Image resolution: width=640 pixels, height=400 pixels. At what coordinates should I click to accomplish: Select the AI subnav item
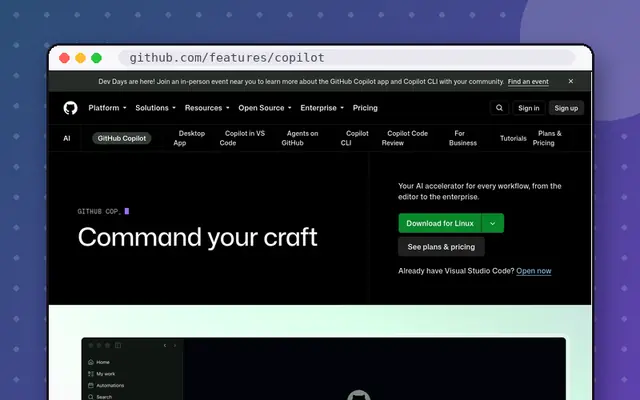pos(67,138)
